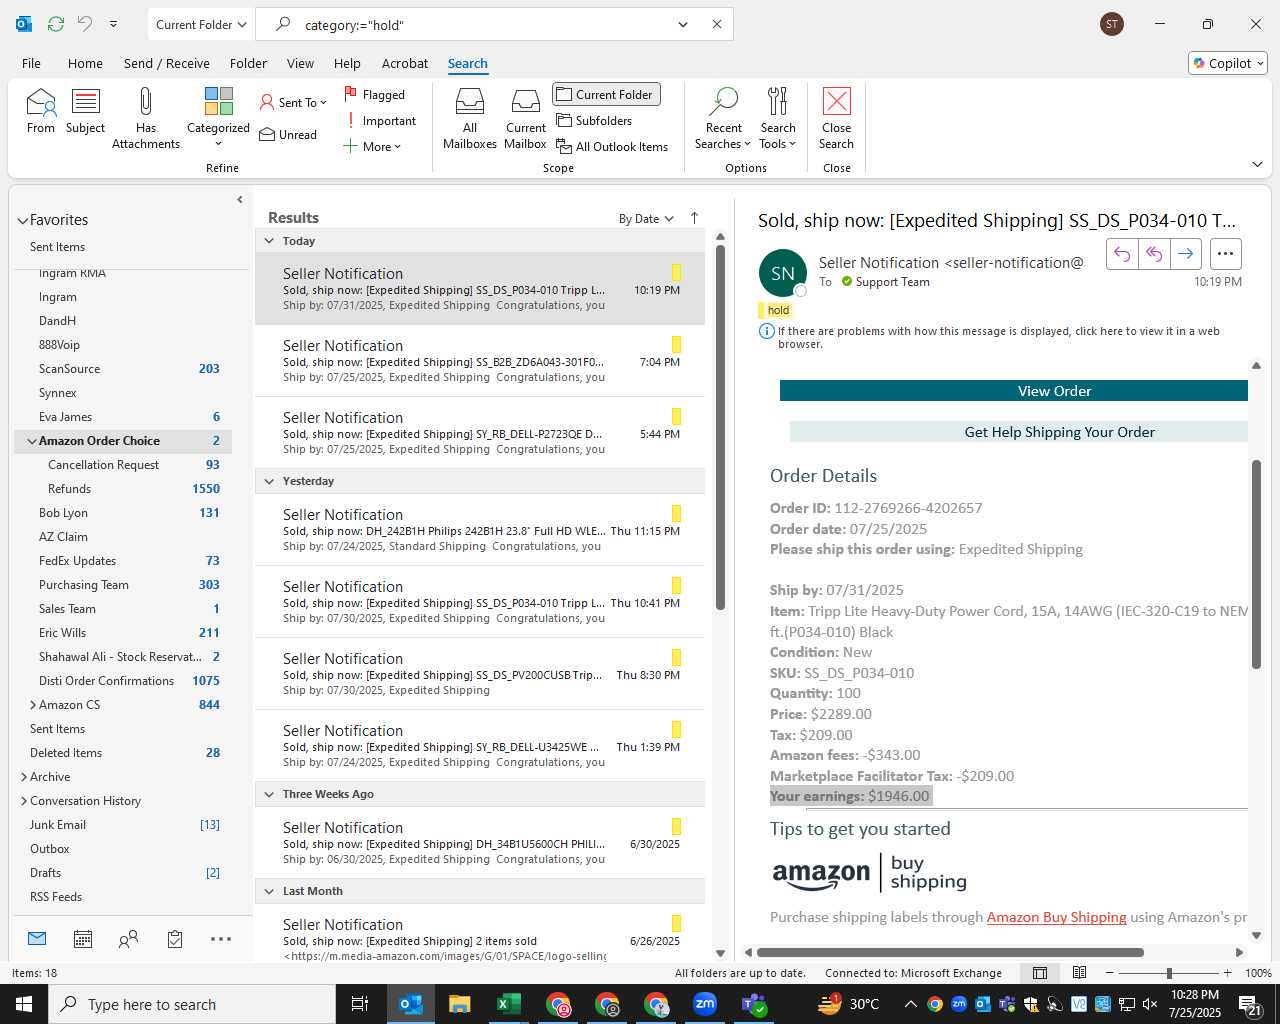Open the Amazon Buy Shipping link

pyautogui.click(x=1056, y=917)
